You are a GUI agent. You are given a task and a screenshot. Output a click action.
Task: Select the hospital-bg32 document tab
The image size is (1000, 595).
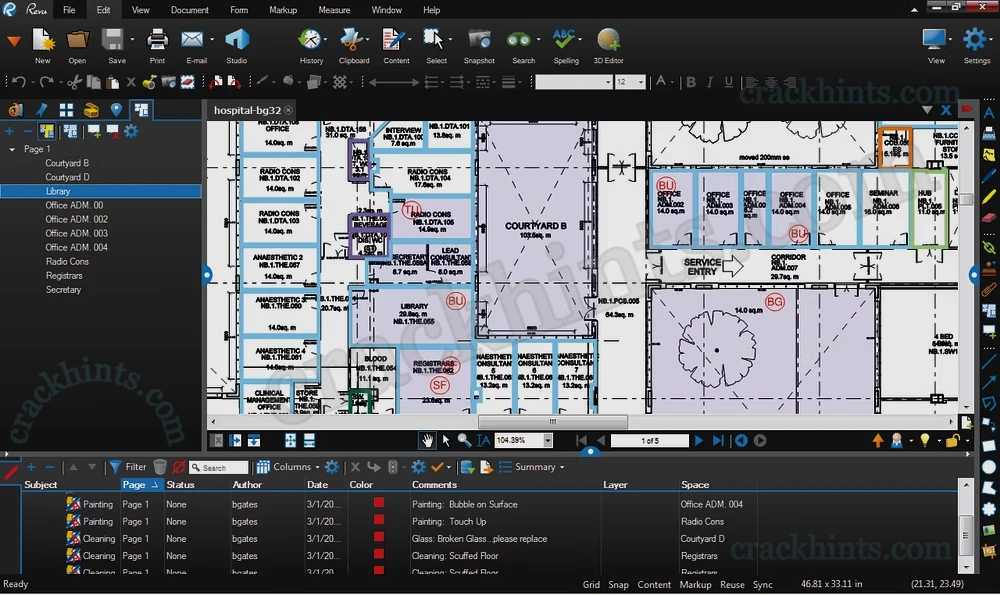(246, 110)
